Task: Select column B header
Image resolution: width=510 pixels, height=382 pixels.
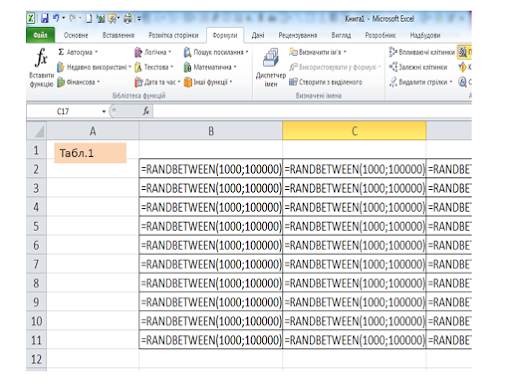Action: point(211,131)
